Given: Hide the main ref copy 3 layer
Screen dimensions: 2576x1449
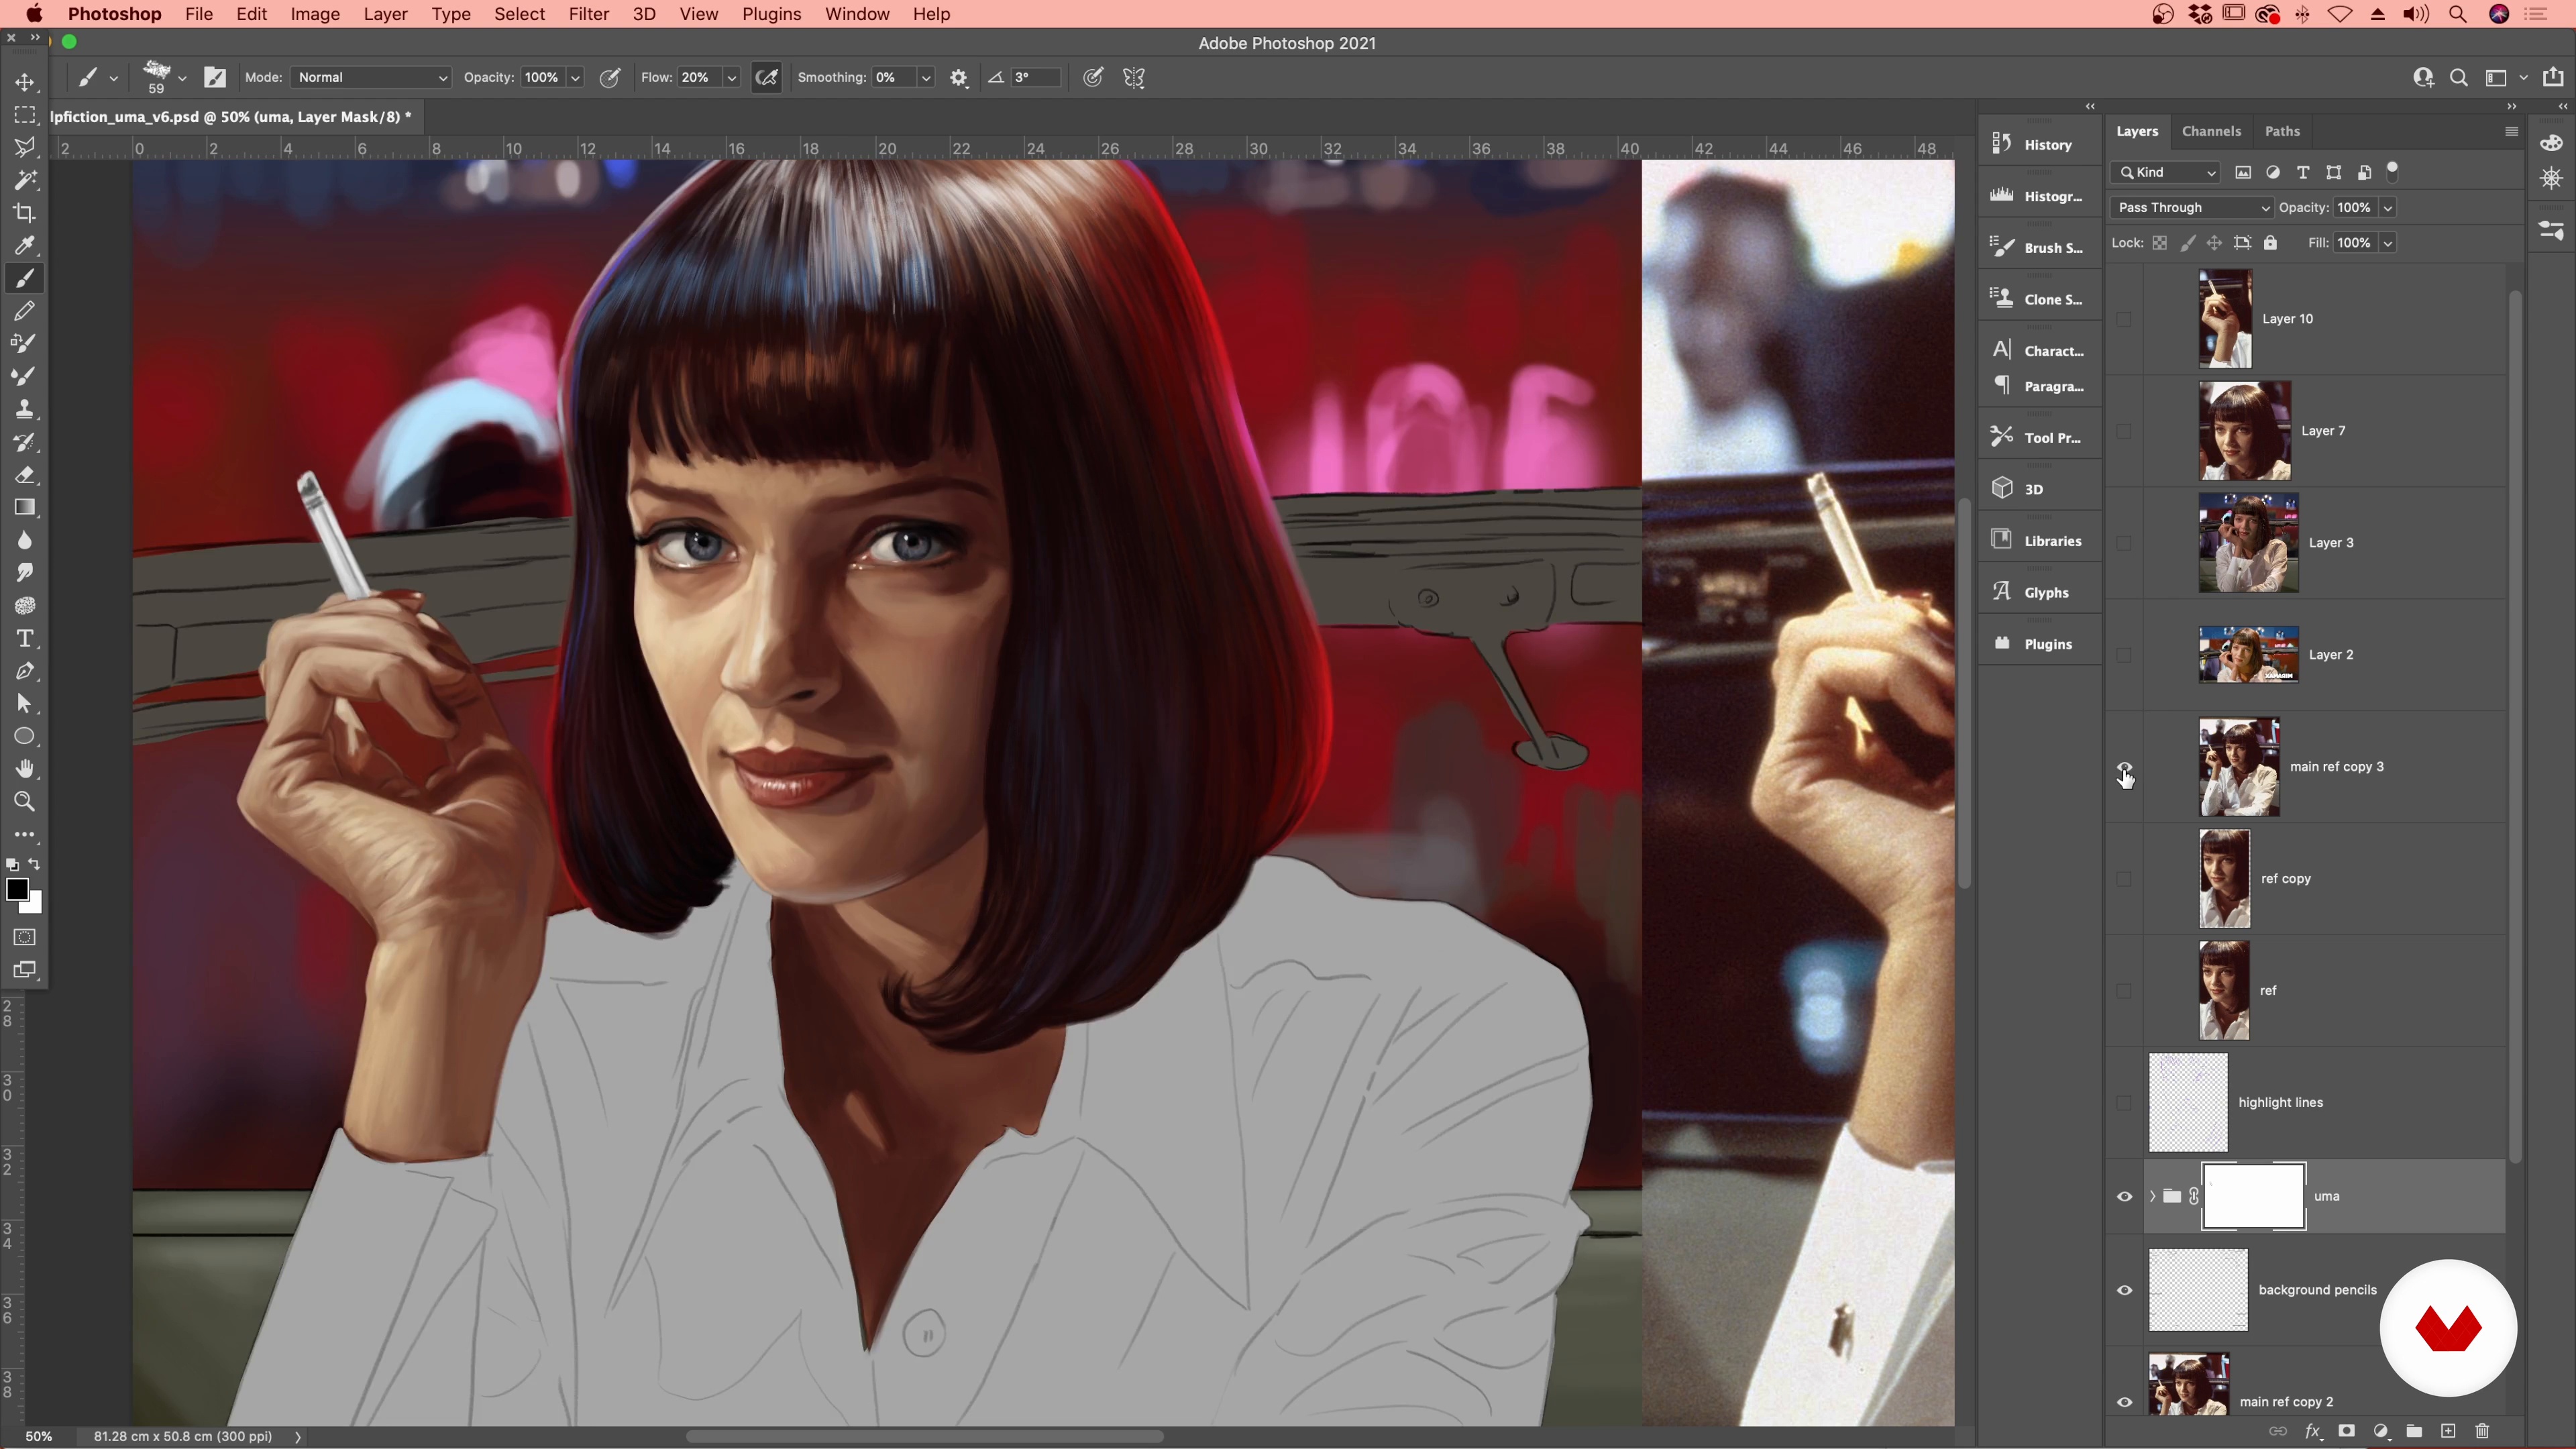Looking at the screenshot, I should tap(2124, 767).
